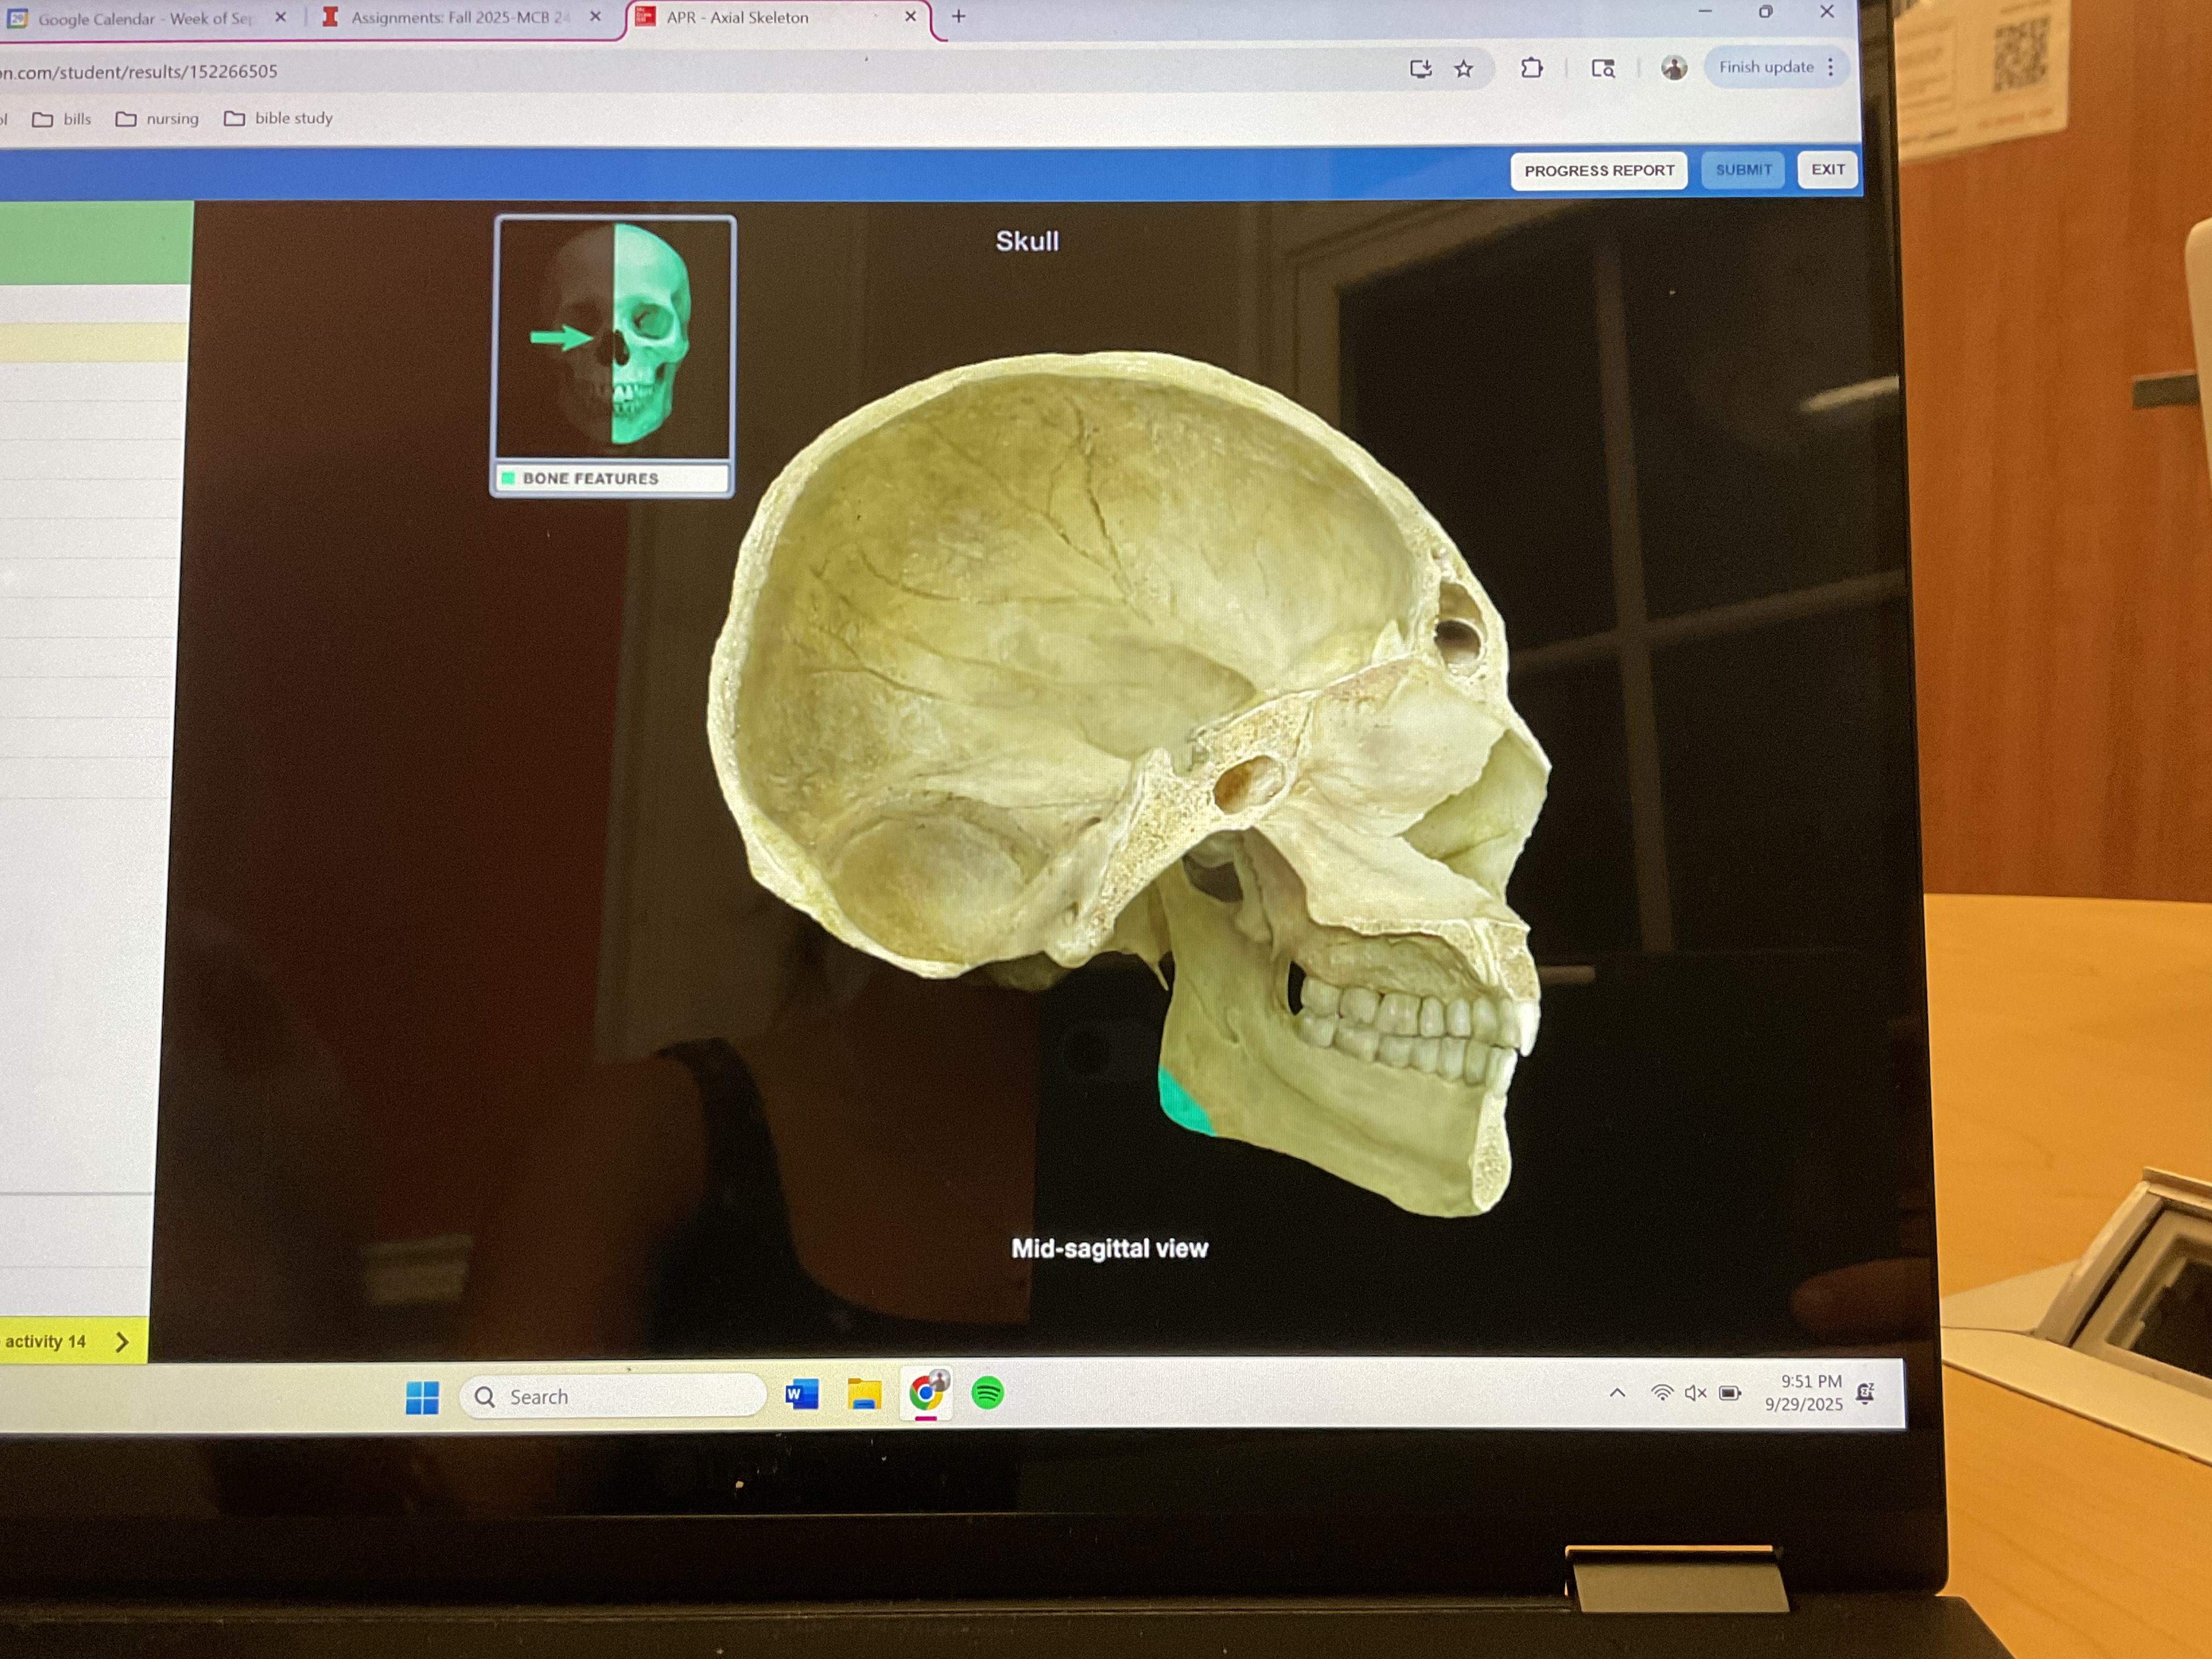
Task: Expand activity 14 with the chevron arrow
Action: coord(122,1341)
